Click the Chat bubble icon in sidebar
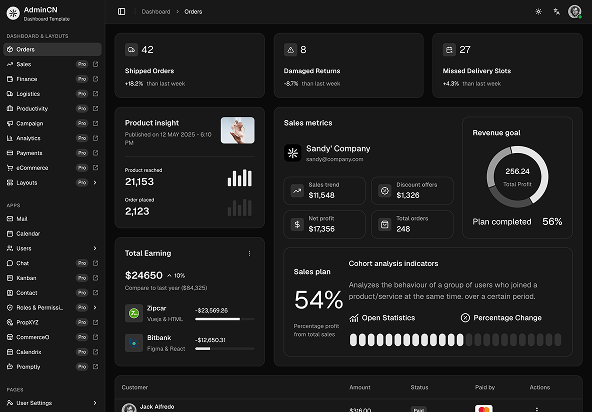This screenshot has height=412, width=592. 10,263
